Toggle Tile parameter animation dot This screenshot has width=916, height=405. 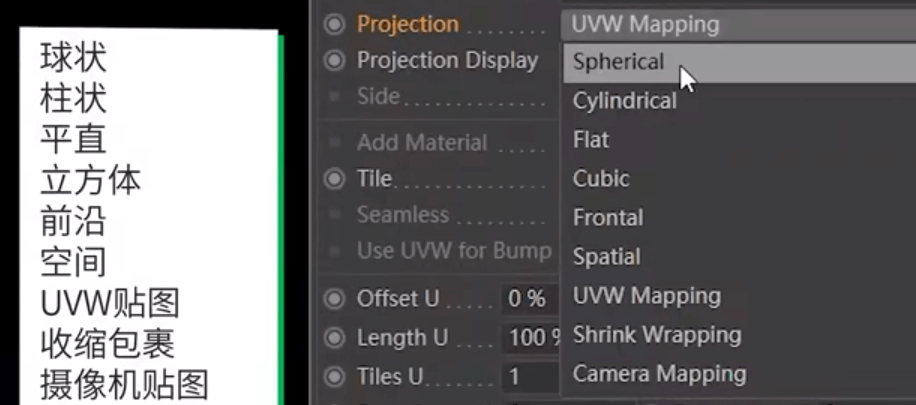coord(334,178)
